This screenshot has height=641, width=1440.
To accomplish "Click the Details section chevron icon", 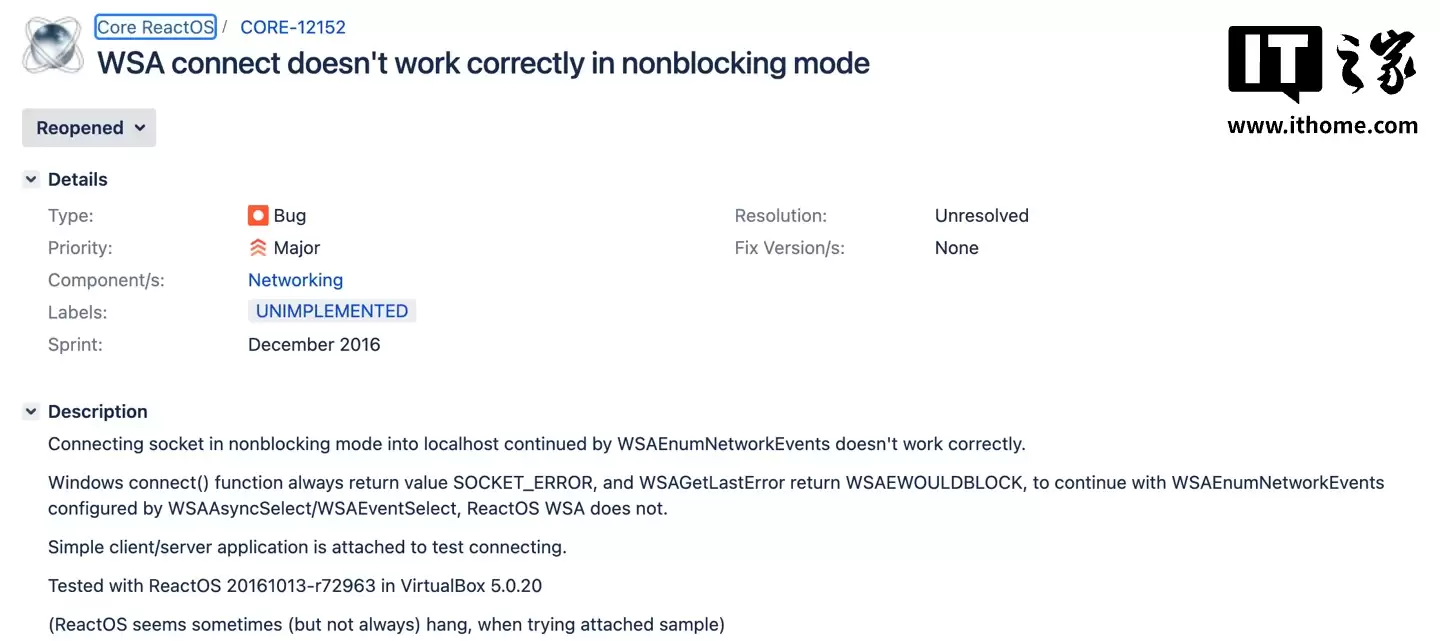I will click(x=30, y=178).
